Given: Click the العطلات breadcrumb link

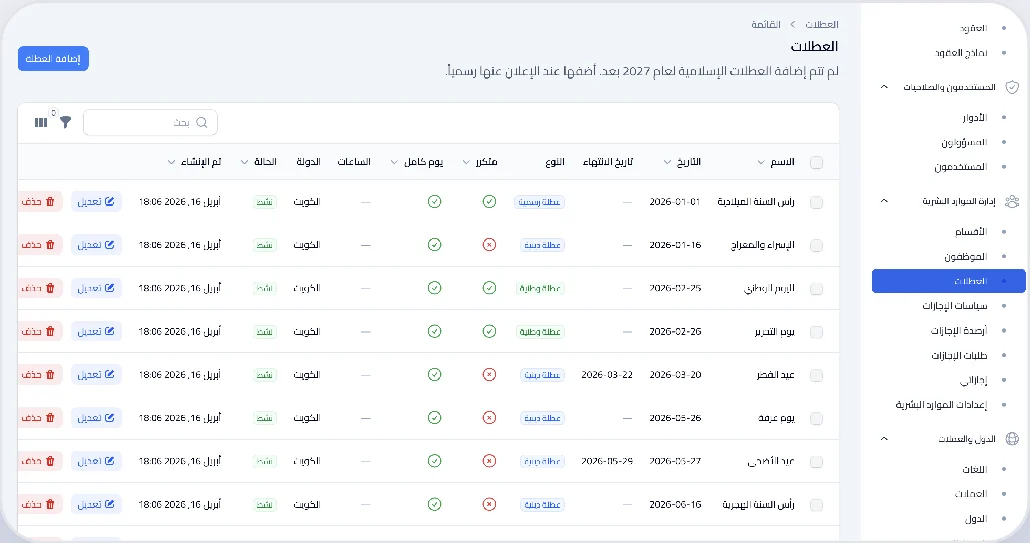Looking at the screenshot, I should click(822, 24).
